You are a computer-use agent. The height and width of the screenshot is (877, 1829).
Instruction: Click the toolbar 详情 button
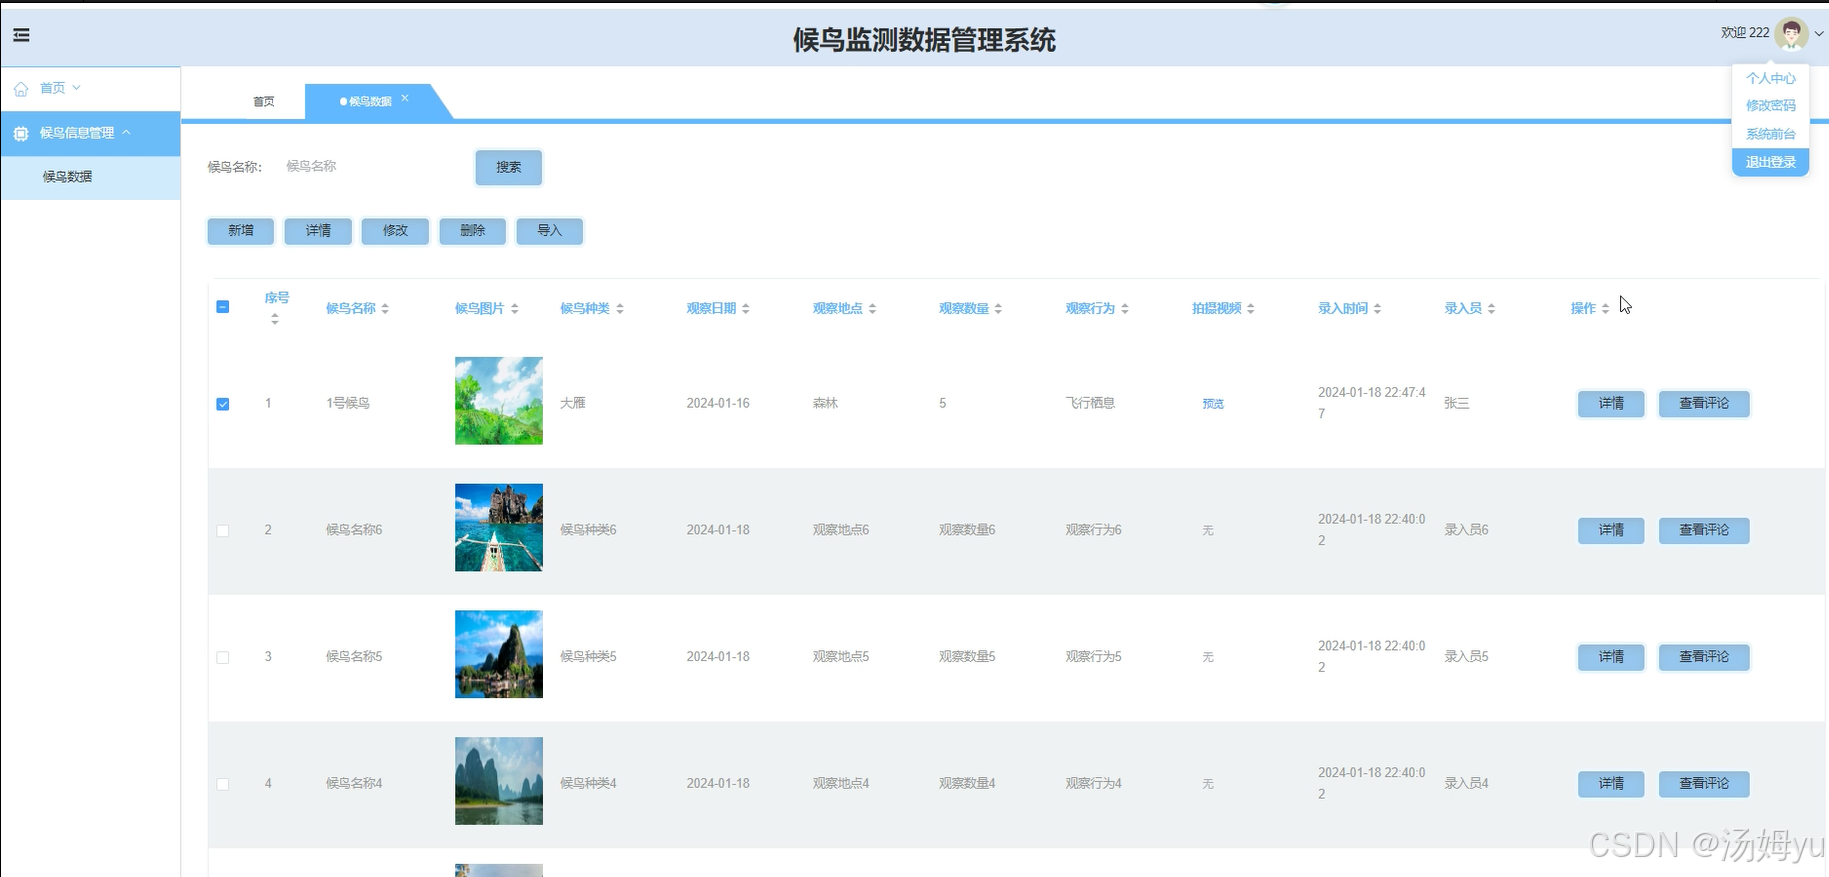318,231
